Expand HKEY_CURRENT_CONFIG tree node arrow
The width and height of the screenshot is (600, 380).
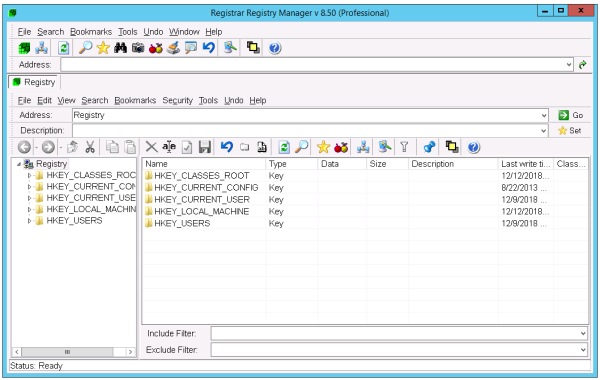click(x=29, y=187)
